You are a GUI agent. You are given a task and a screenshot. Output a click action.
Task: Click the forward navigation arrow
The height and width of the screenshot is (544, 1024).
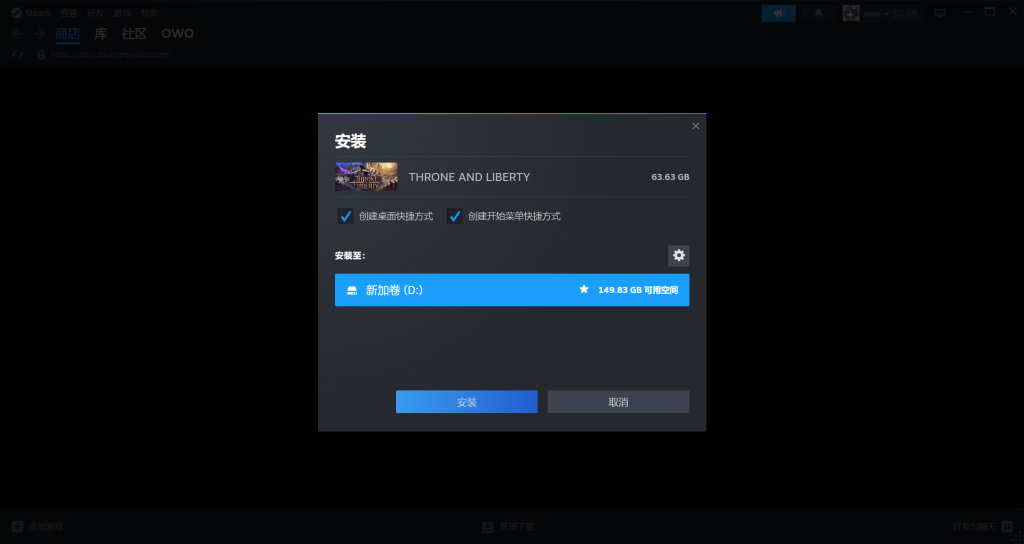tap(39, 34)
